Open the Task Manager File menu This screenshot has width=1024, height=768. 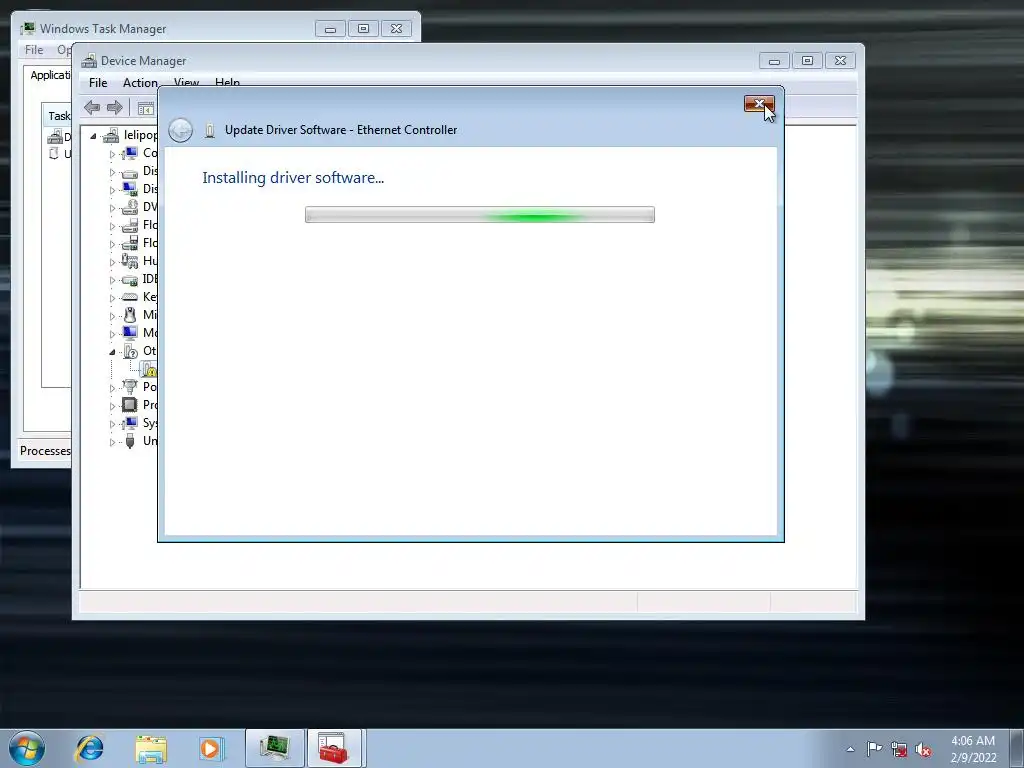click(34, 50)
